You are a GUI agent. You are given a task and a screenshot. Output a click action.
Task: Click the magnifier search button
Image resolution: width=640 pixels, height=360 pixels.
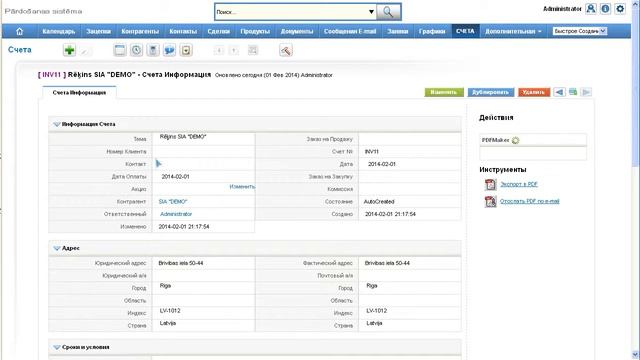point(388,12)
